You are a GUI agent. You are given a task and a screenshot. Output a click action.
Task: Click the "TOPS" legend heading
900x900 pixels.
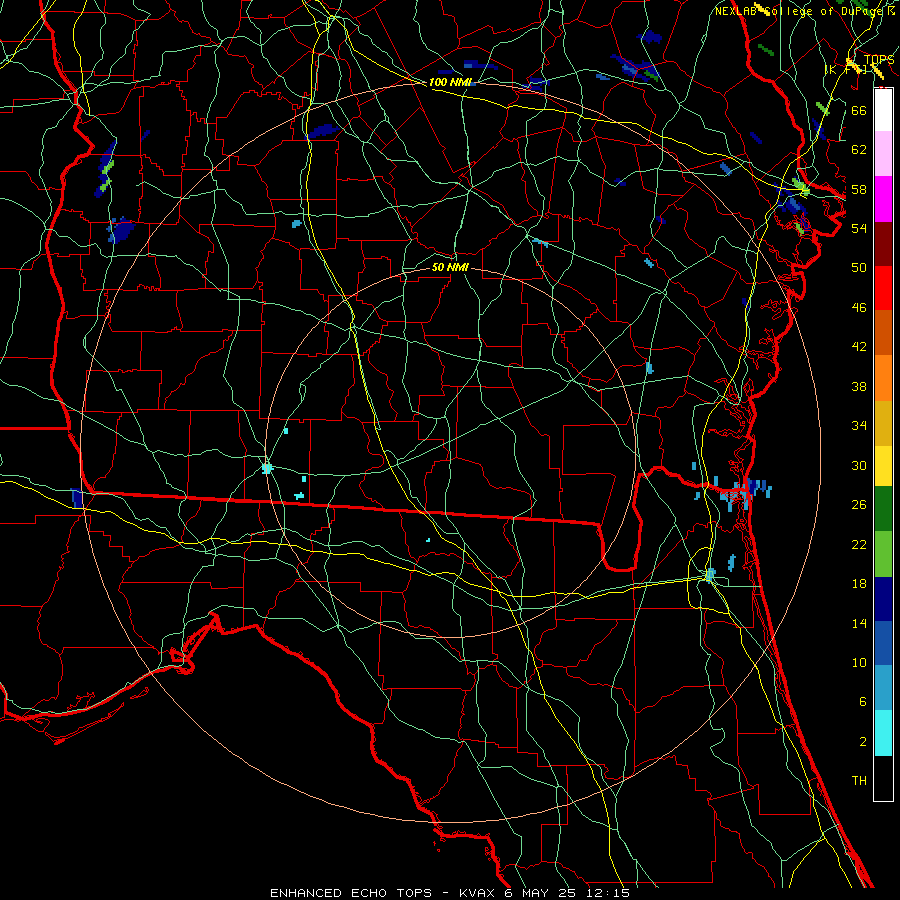point(879,60)
